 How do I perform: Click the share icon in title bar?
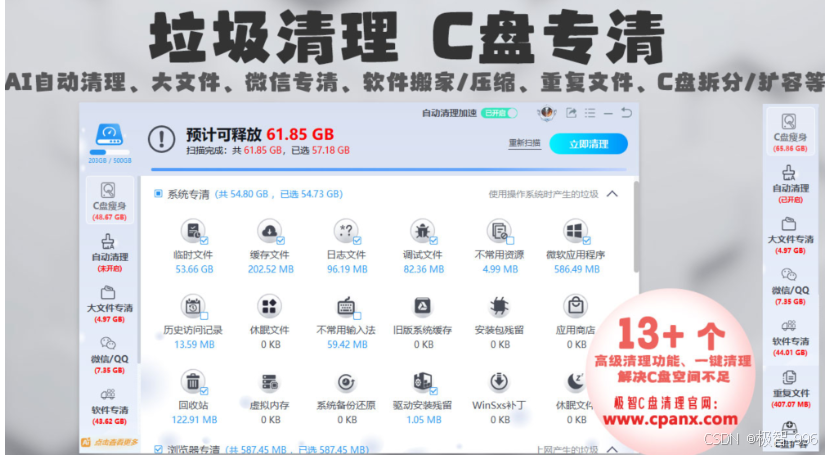(571, 113)
